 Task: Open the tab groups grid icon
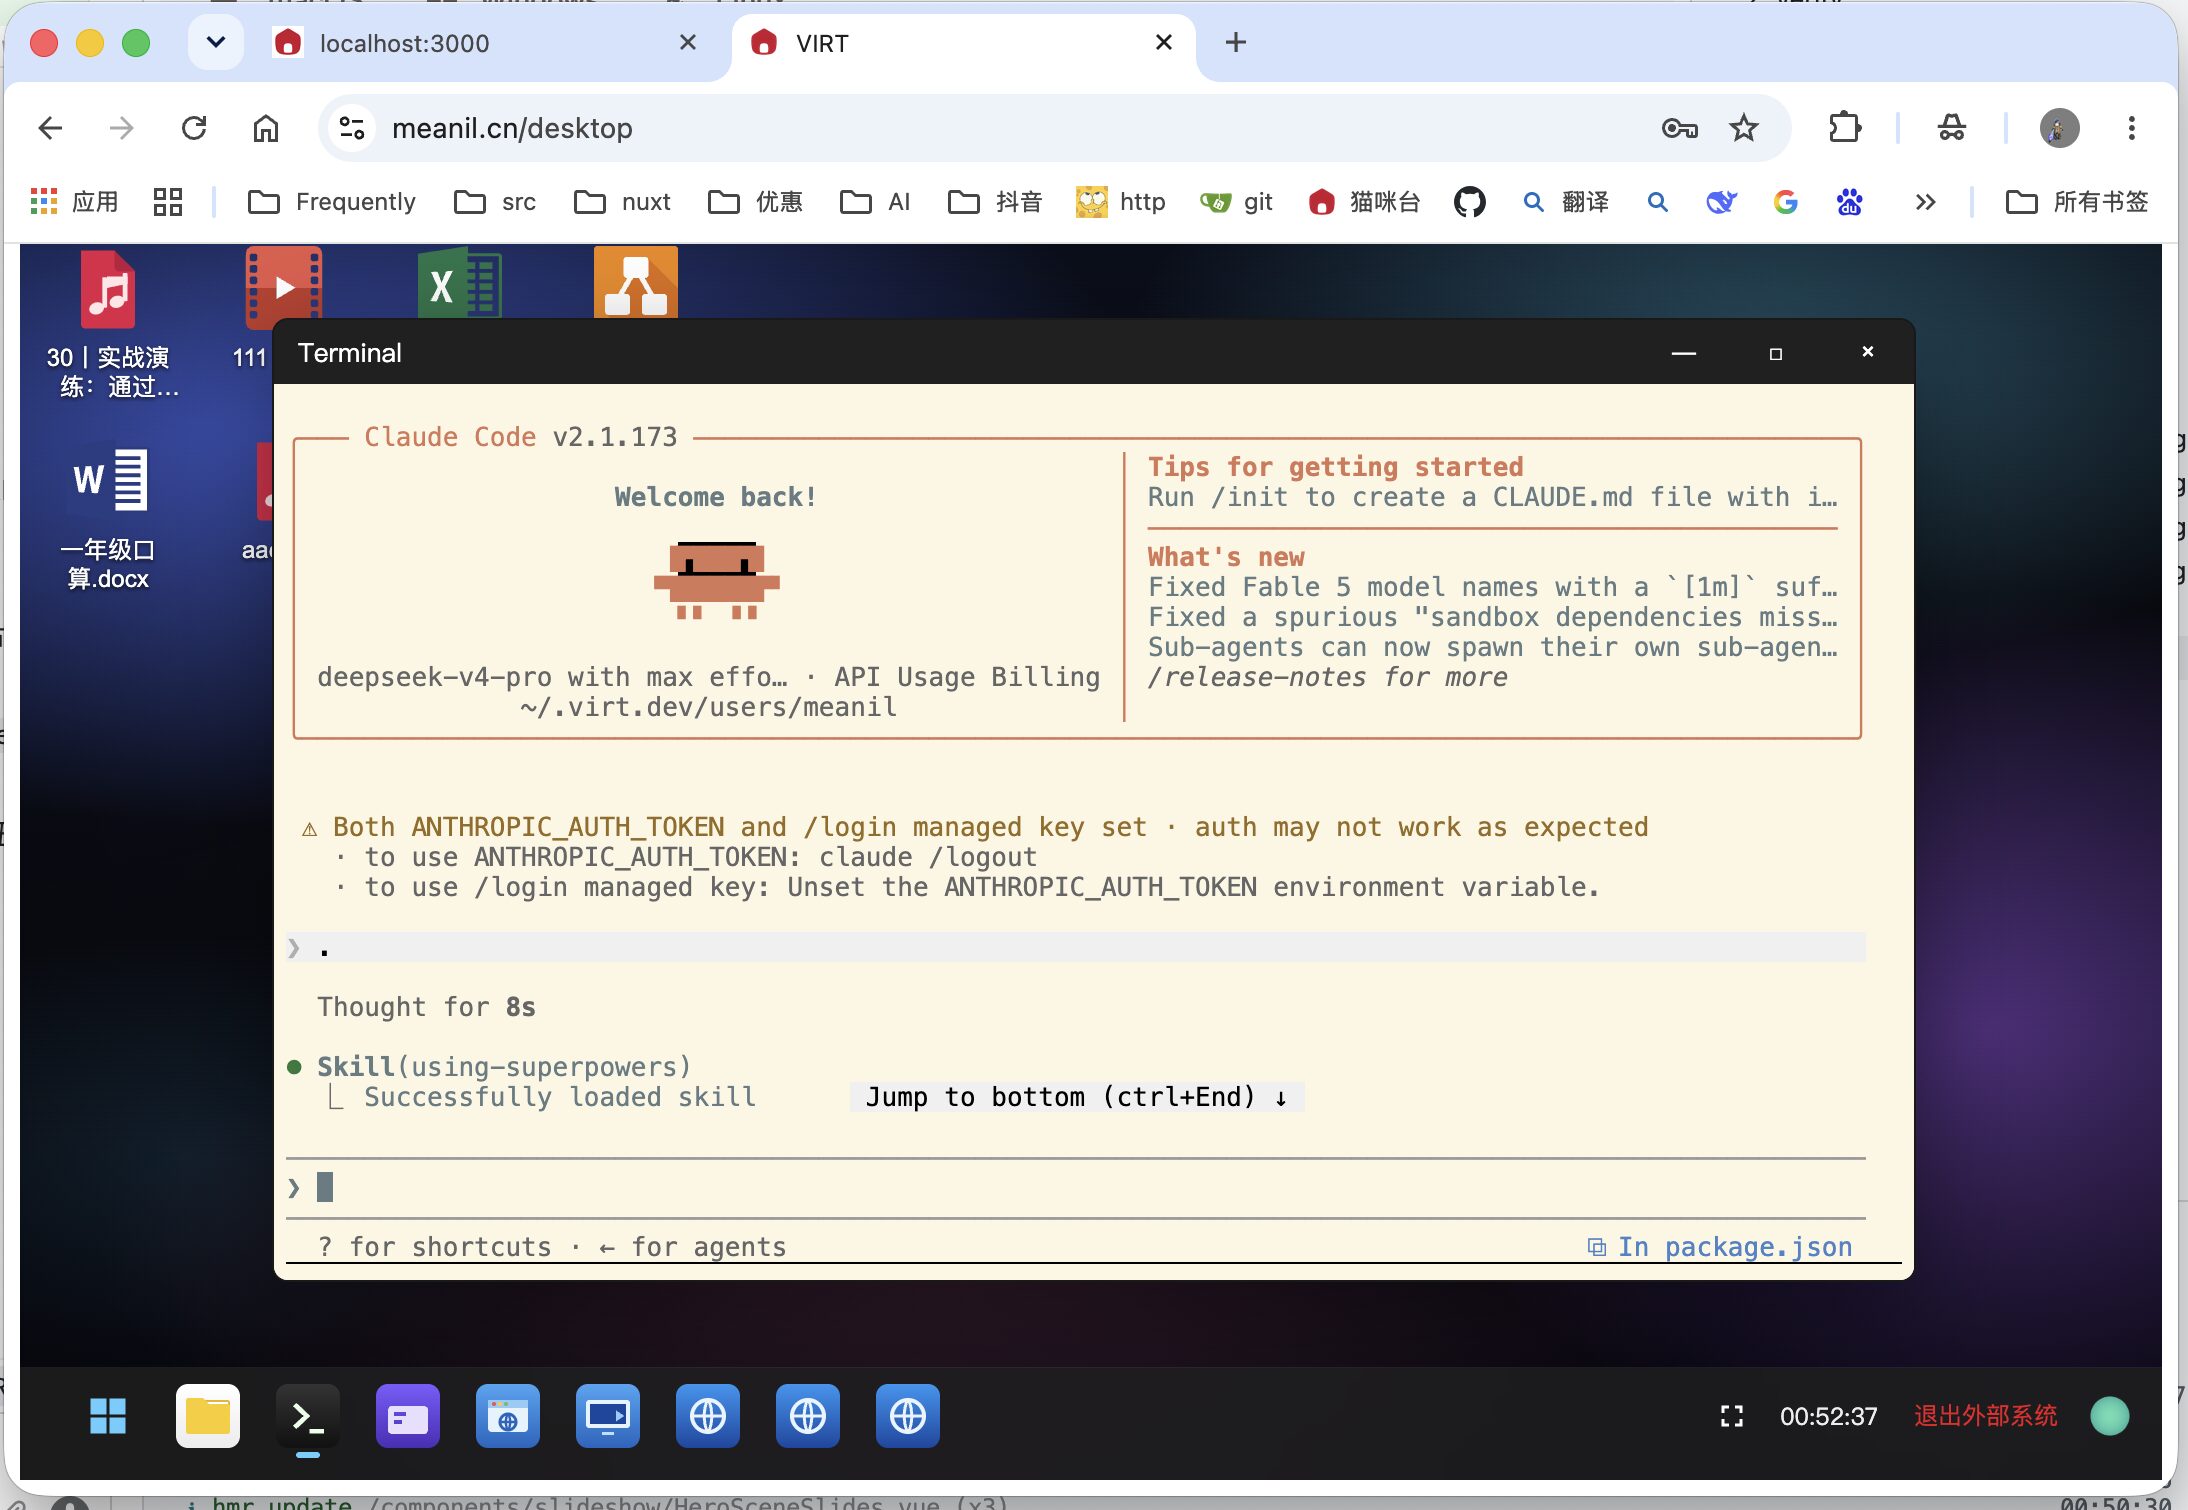point(168,202)
